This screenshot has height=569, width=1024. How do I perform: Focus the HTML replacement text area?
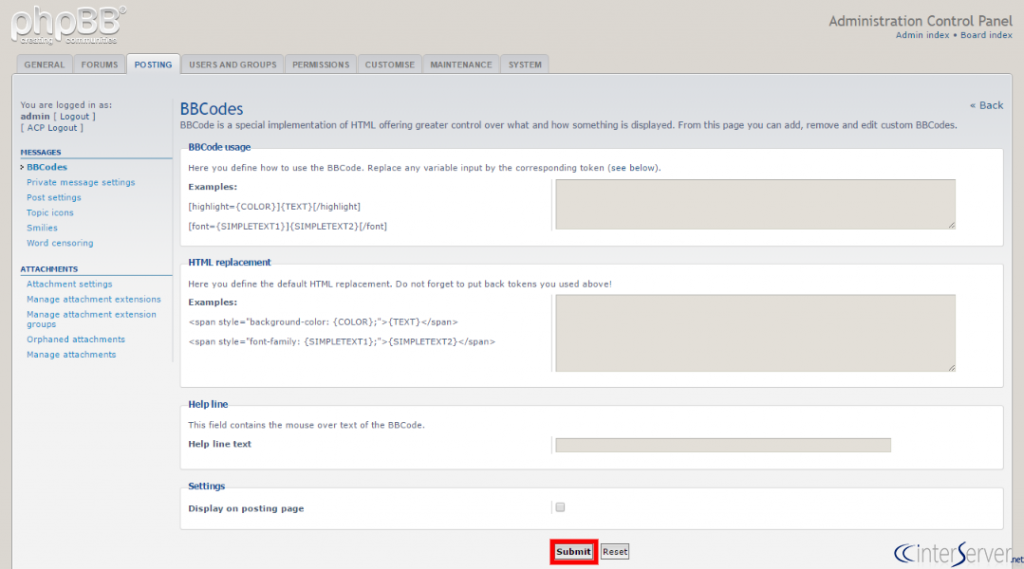756,333
